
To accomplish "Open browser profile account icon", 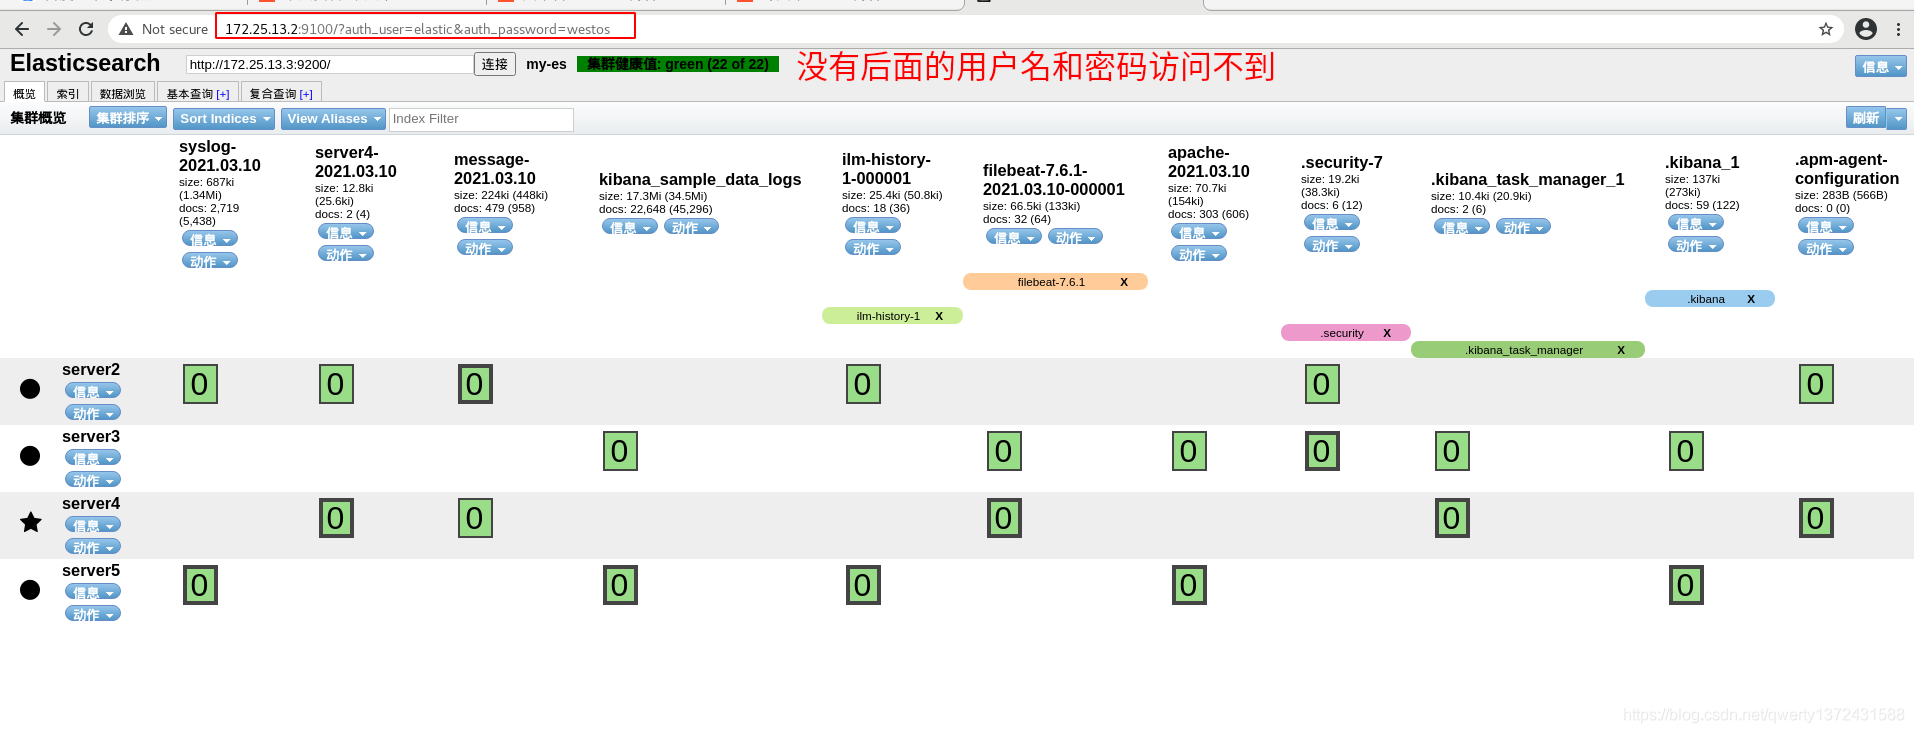I will tap(1866, 29).
